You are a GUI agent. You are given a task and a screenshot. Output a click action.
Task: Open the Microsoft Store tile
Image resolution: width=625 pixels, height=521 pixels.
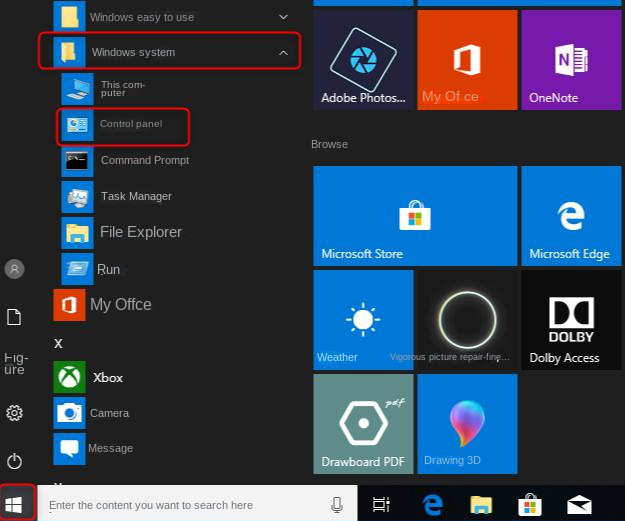point(415,216)
